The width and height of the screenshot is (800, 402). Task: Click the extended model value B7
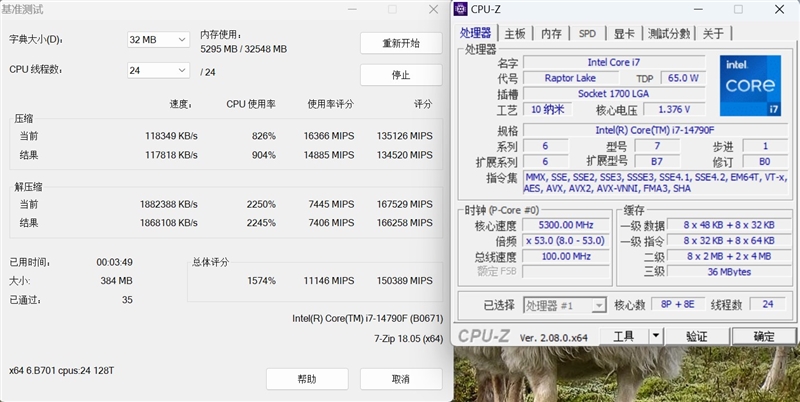point(657,162)
